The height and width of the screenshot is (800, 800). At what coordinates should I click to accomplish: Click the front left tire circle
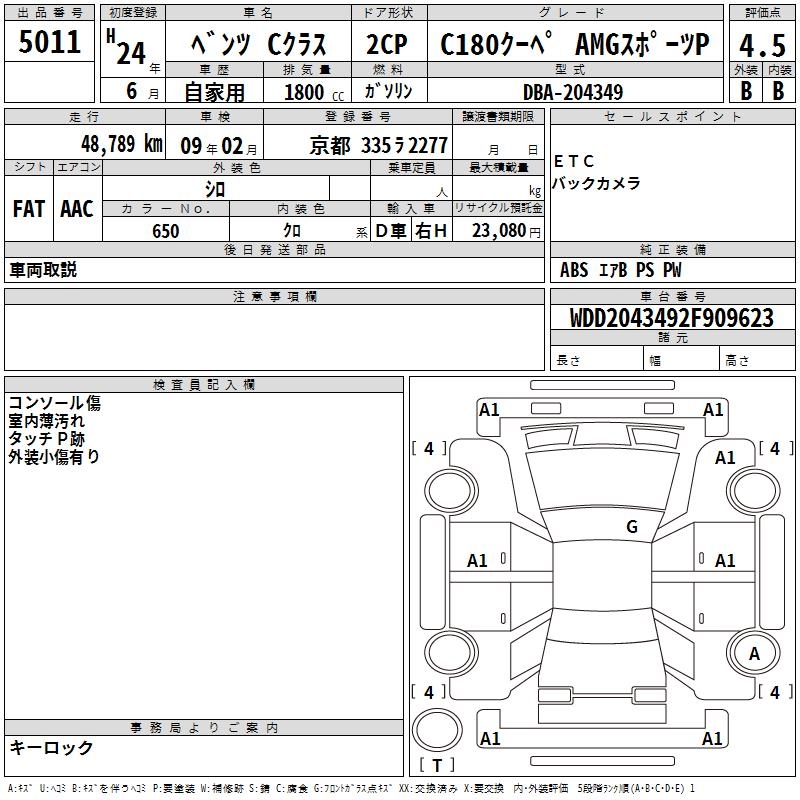click(x=451, y=491)
